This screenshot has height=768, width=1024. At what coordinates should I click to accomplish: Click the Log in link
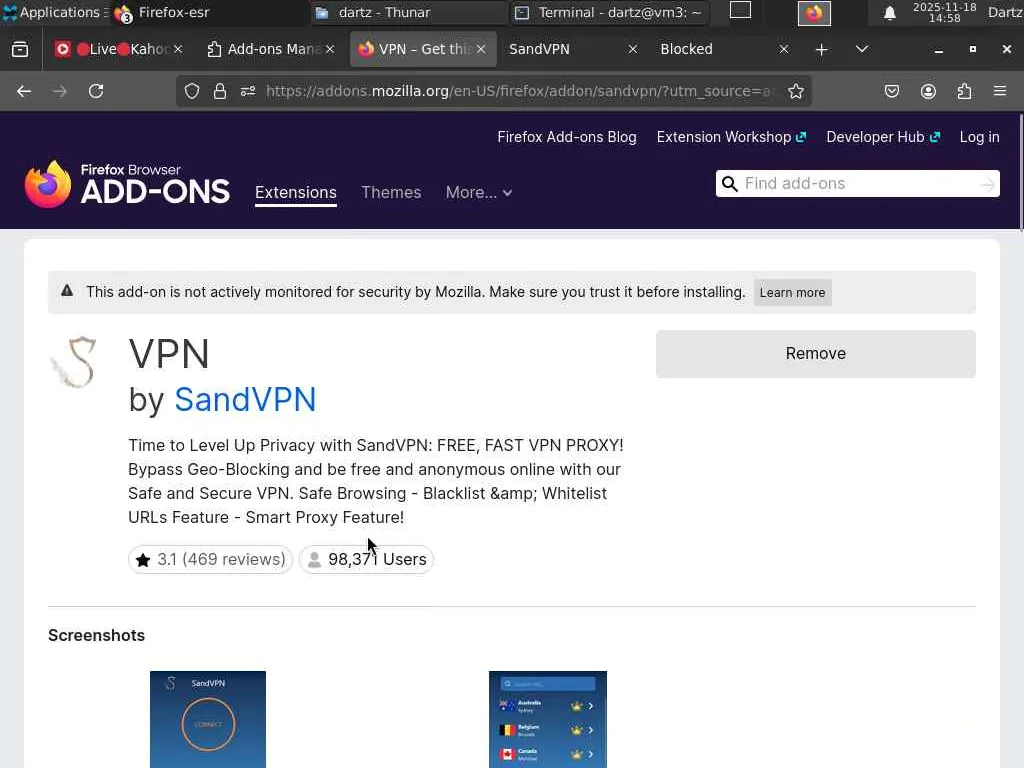pos(979,137)
